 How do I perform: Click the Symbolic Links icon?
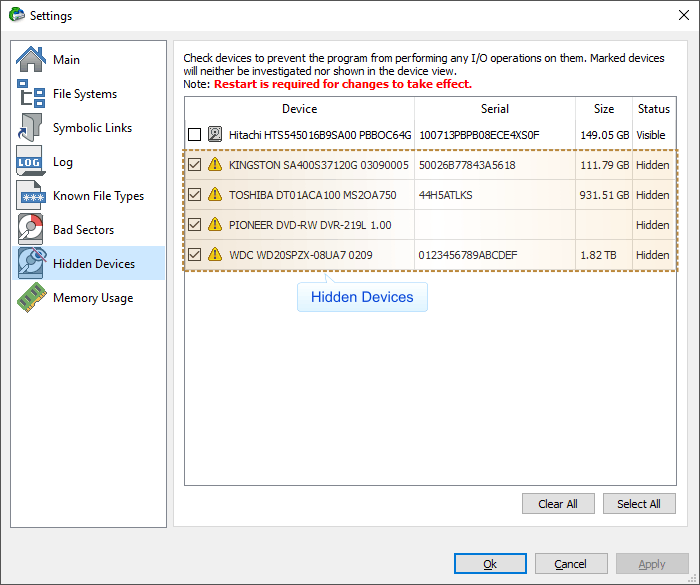(31, 128)
